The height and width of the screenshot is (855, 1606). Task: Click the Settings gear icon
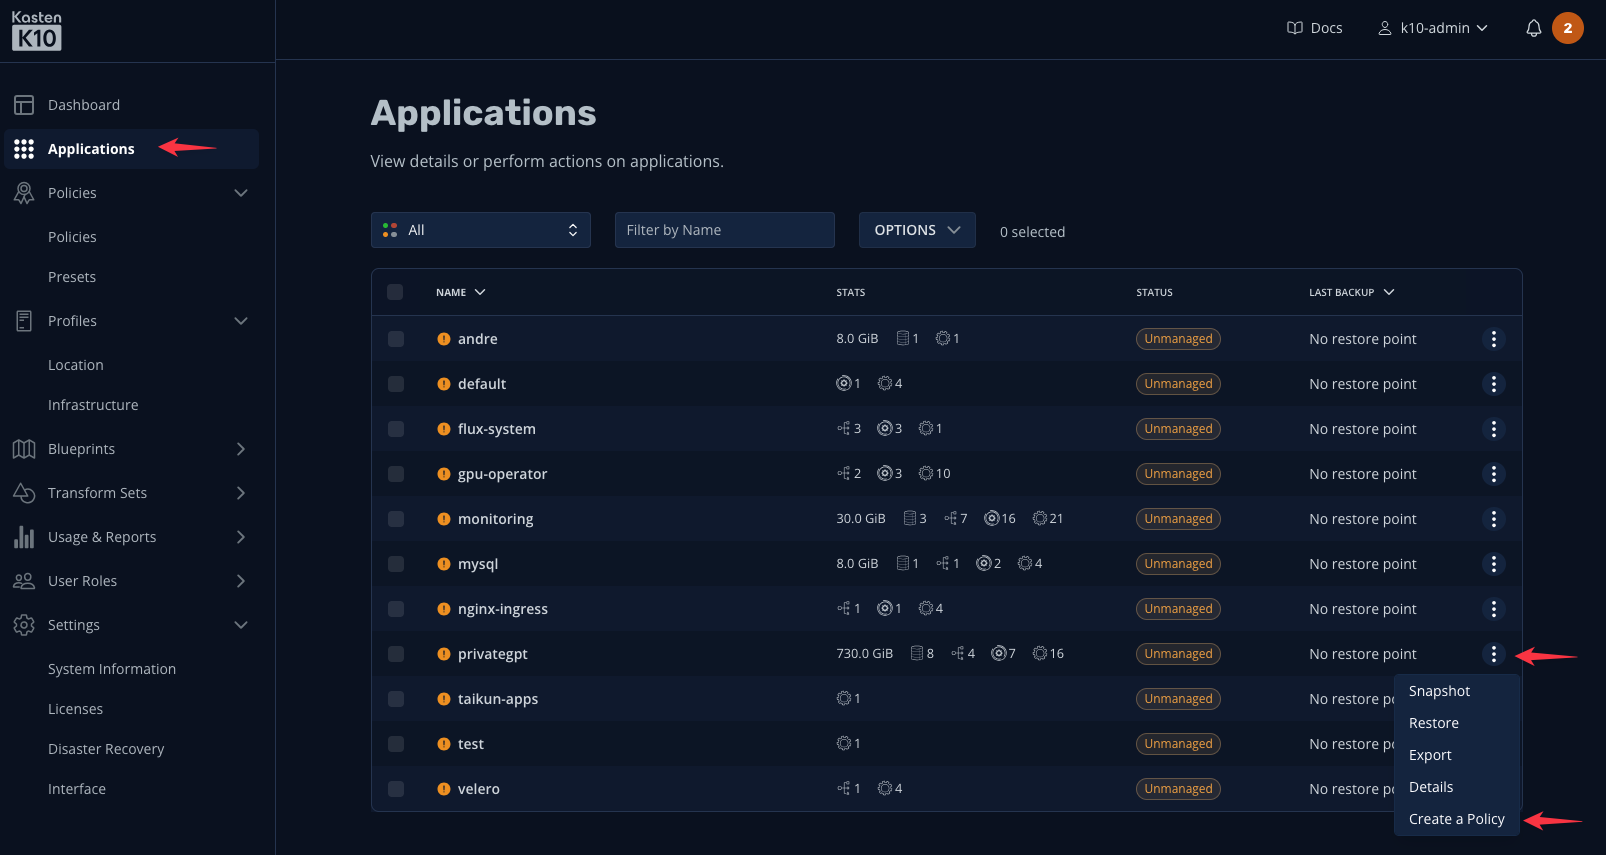pyautogui.click(x=24, y=625)
